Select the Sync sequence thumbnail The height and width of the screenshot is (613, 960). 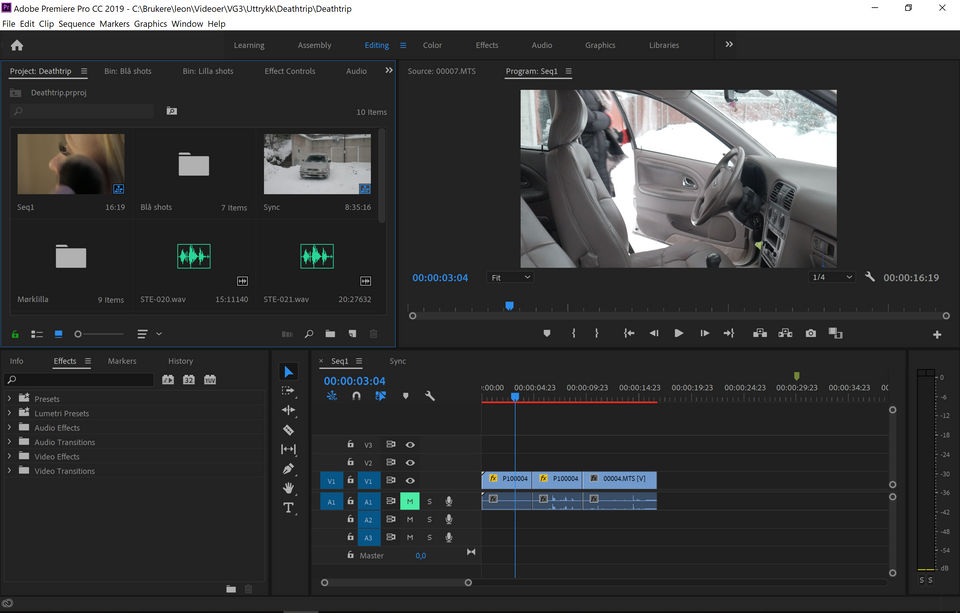click(317, 164)
